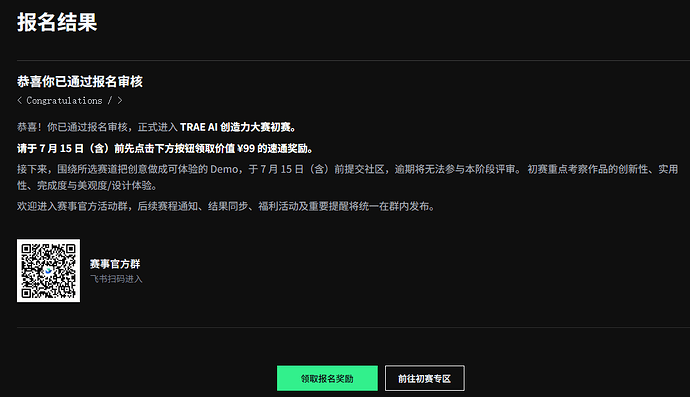Select the 报名结果 page heading
The image size is (690, 397).
[57, 22]
